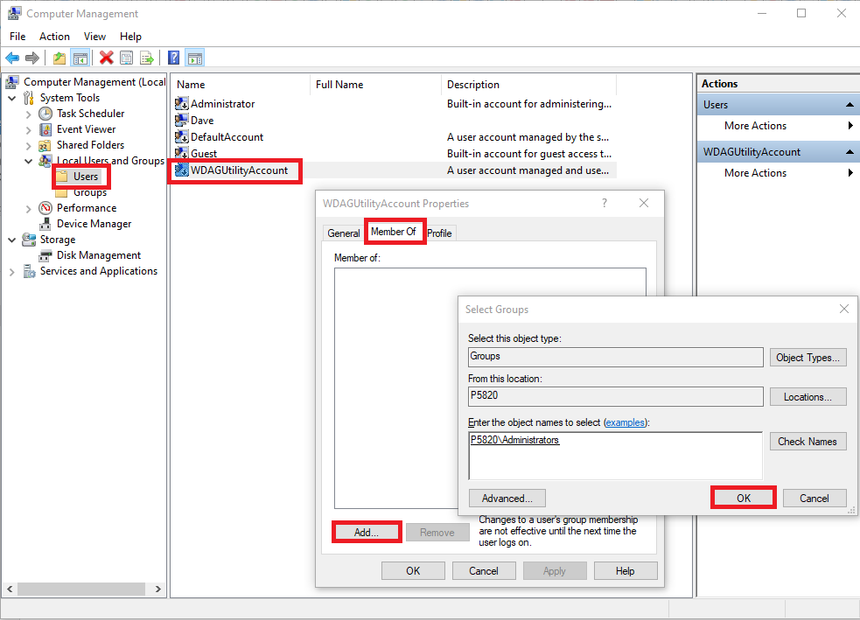Click the Check Names button
The image size is (860, 620).
click(806, 441)
